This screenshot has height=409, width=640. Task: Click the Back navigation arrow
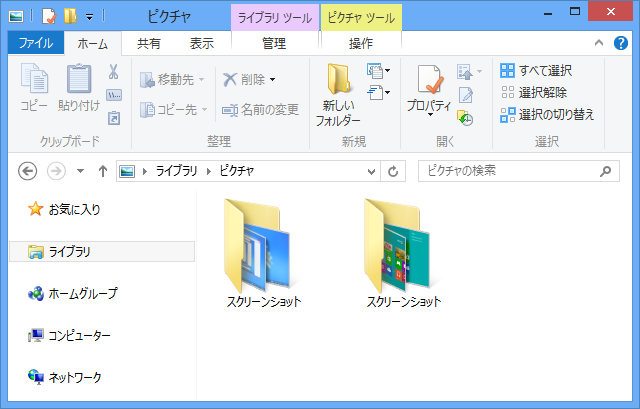point(28,171)
